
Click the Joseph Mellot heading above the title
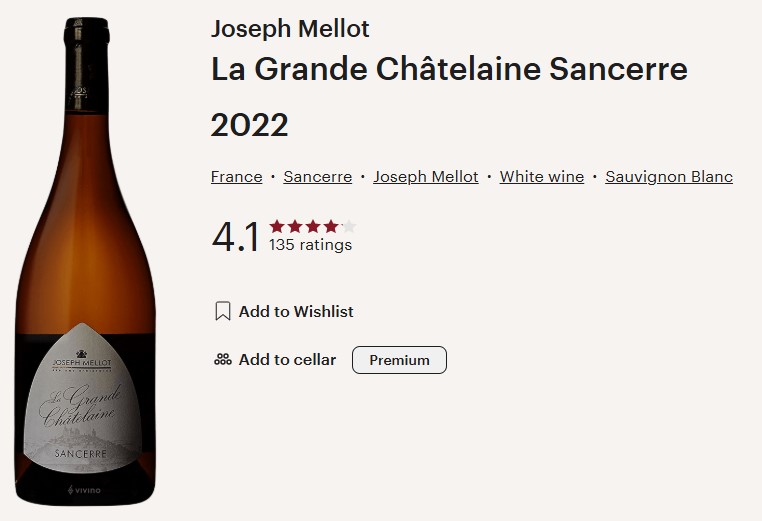(x=290, y=28)
